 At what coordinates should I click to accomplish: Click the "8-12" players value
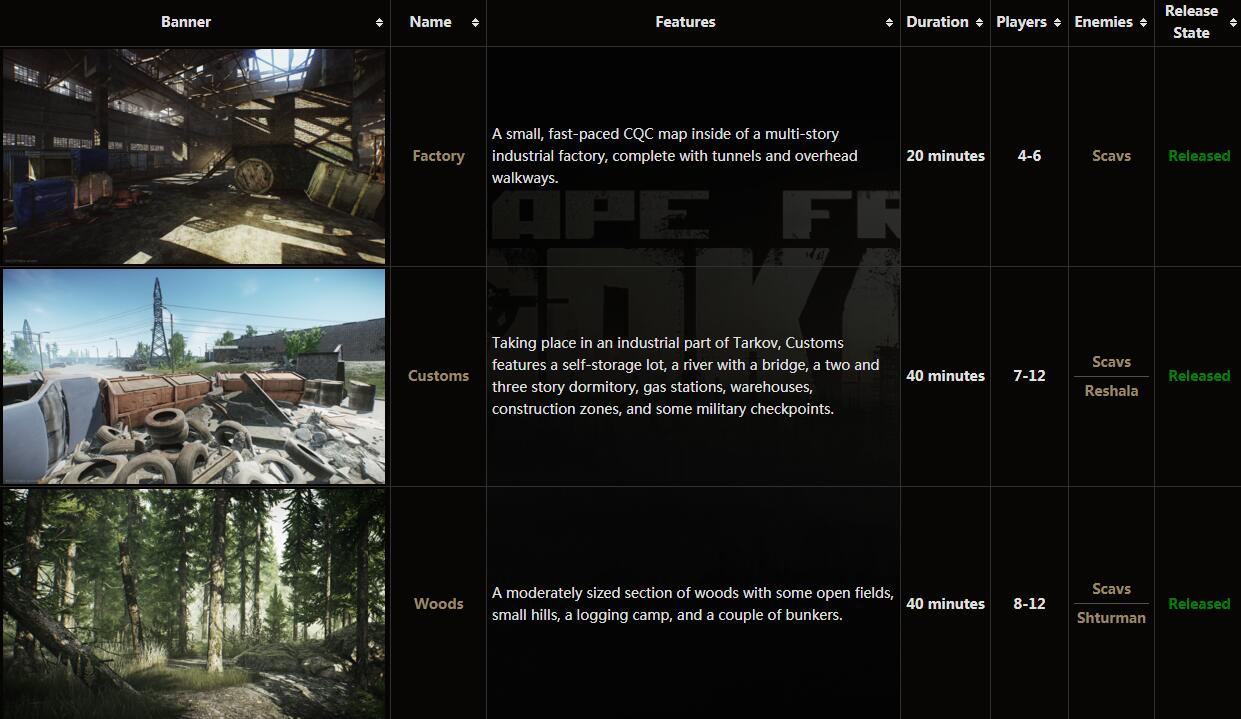[x=1029, y=604]
